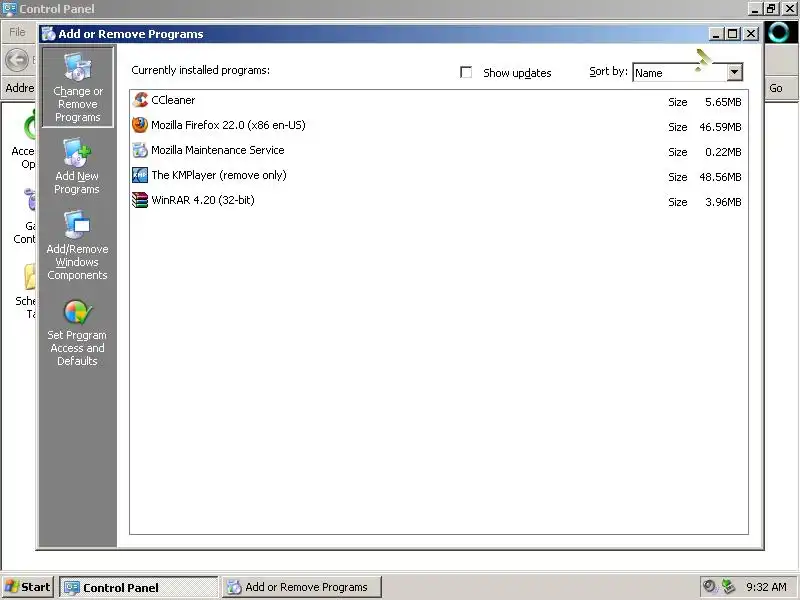Select Change or Remove Programs sidebar icon
The height and width of the screenshot is (600, 800).
pos(78,87)
